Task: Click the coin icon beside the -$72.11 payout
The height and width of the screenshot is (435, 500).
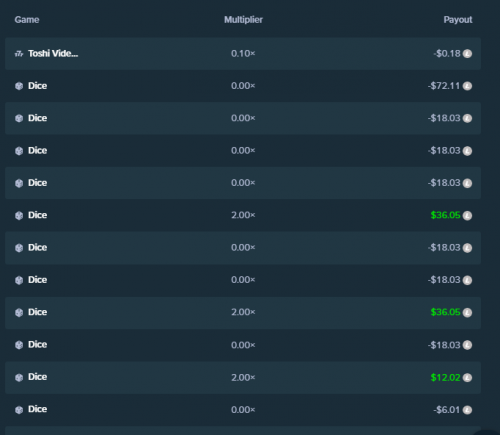Action: [467, 86]
